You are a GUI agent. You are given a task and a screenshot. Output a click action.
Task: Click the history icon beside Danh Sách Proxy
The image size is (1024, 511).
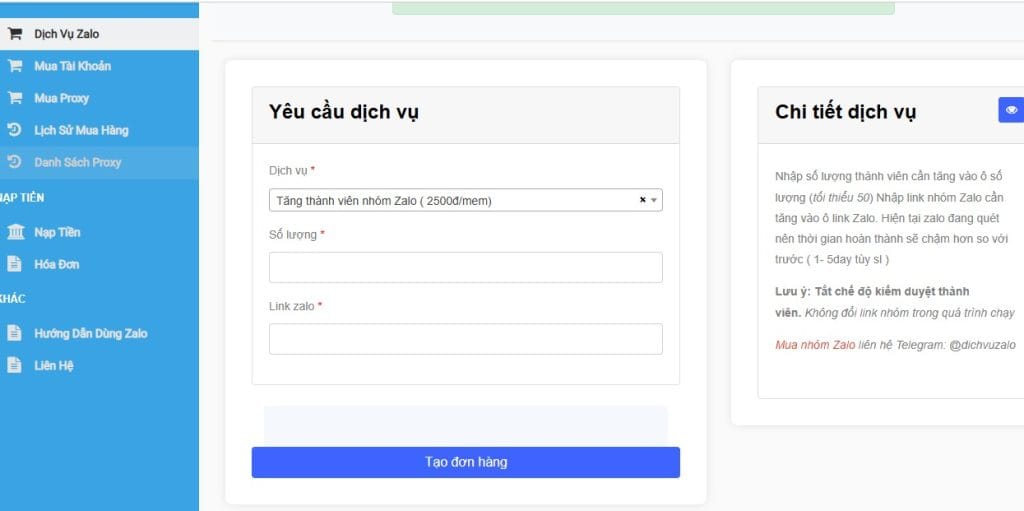coord(15,162)
